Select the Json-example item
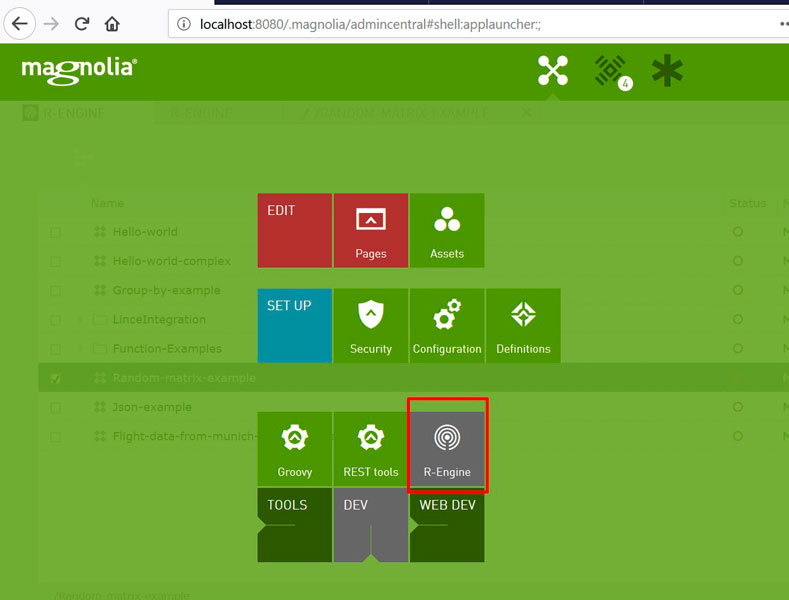789x600 pixels. [152, 407]
